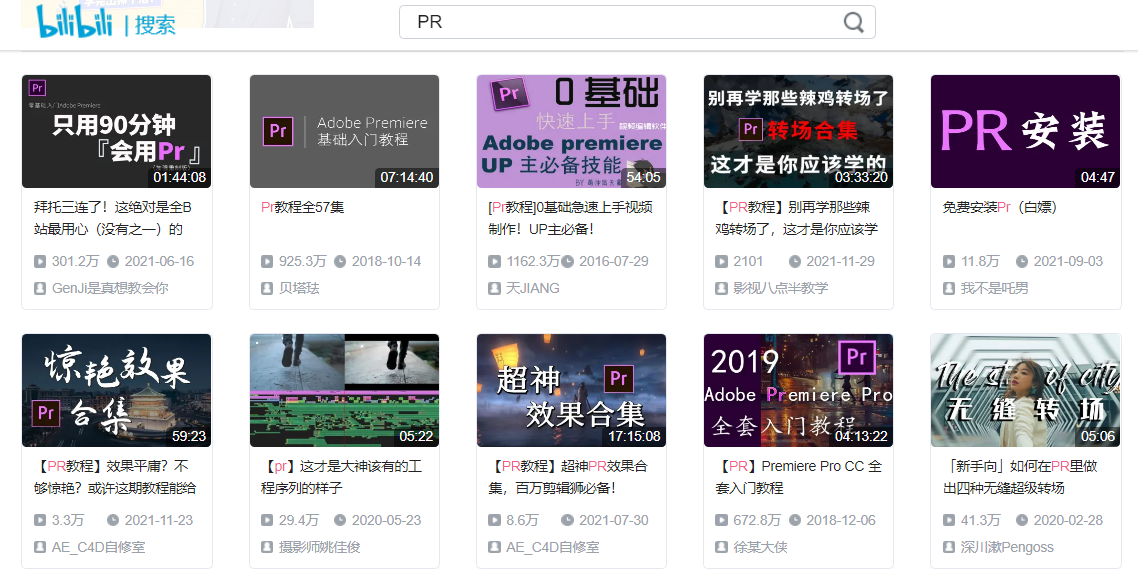Focus the search box containing PR
This screenshot has width=1138, height=576.
pos(637,22)
